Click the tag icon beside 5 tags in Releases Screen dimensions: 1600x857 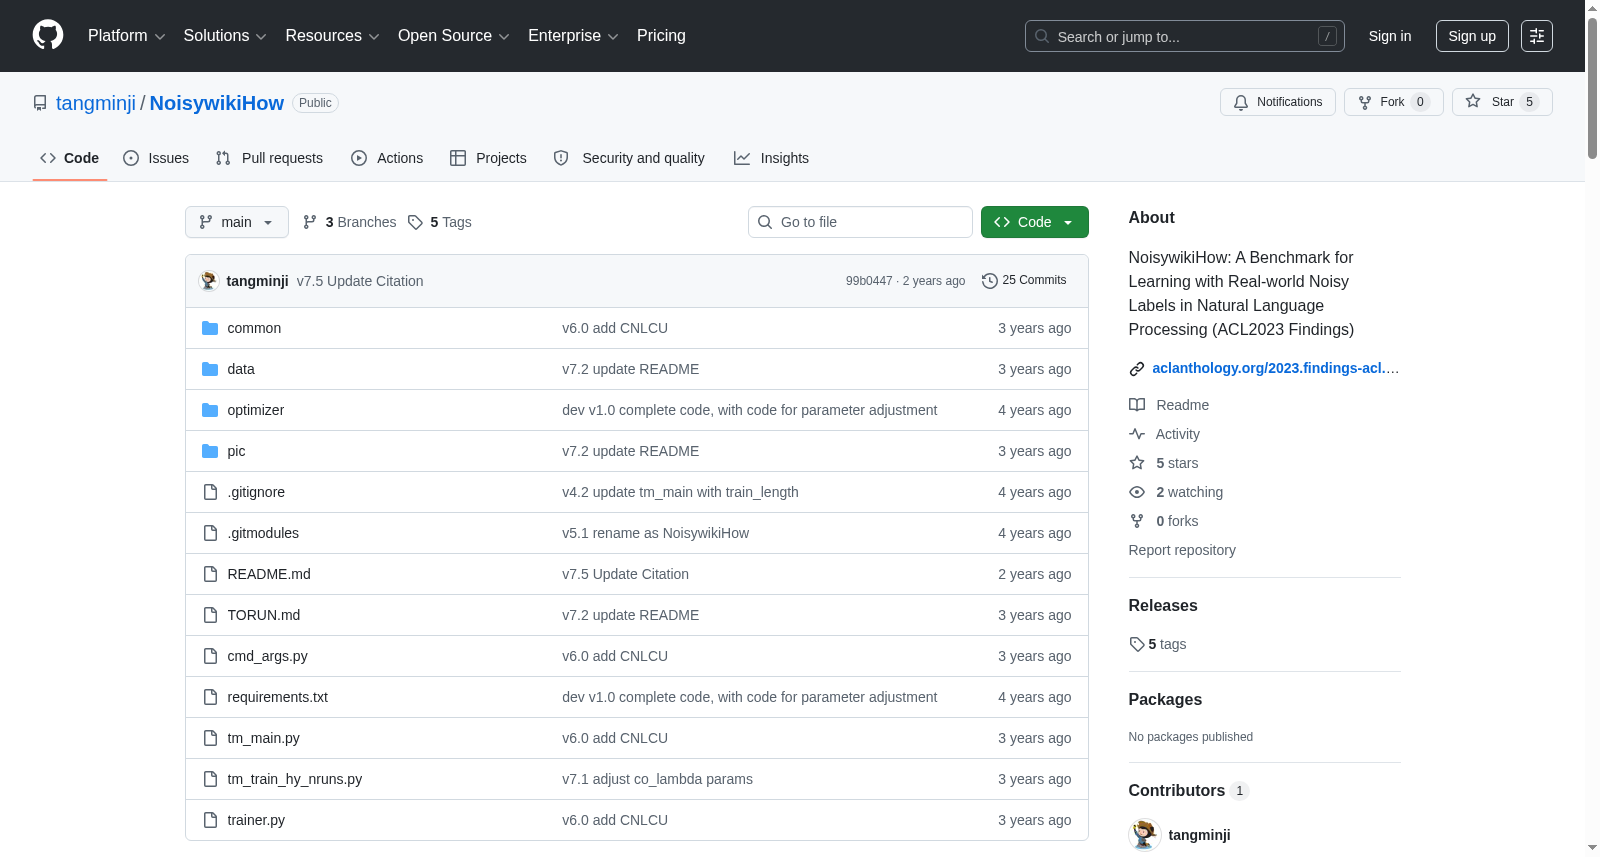(1137, 644)
